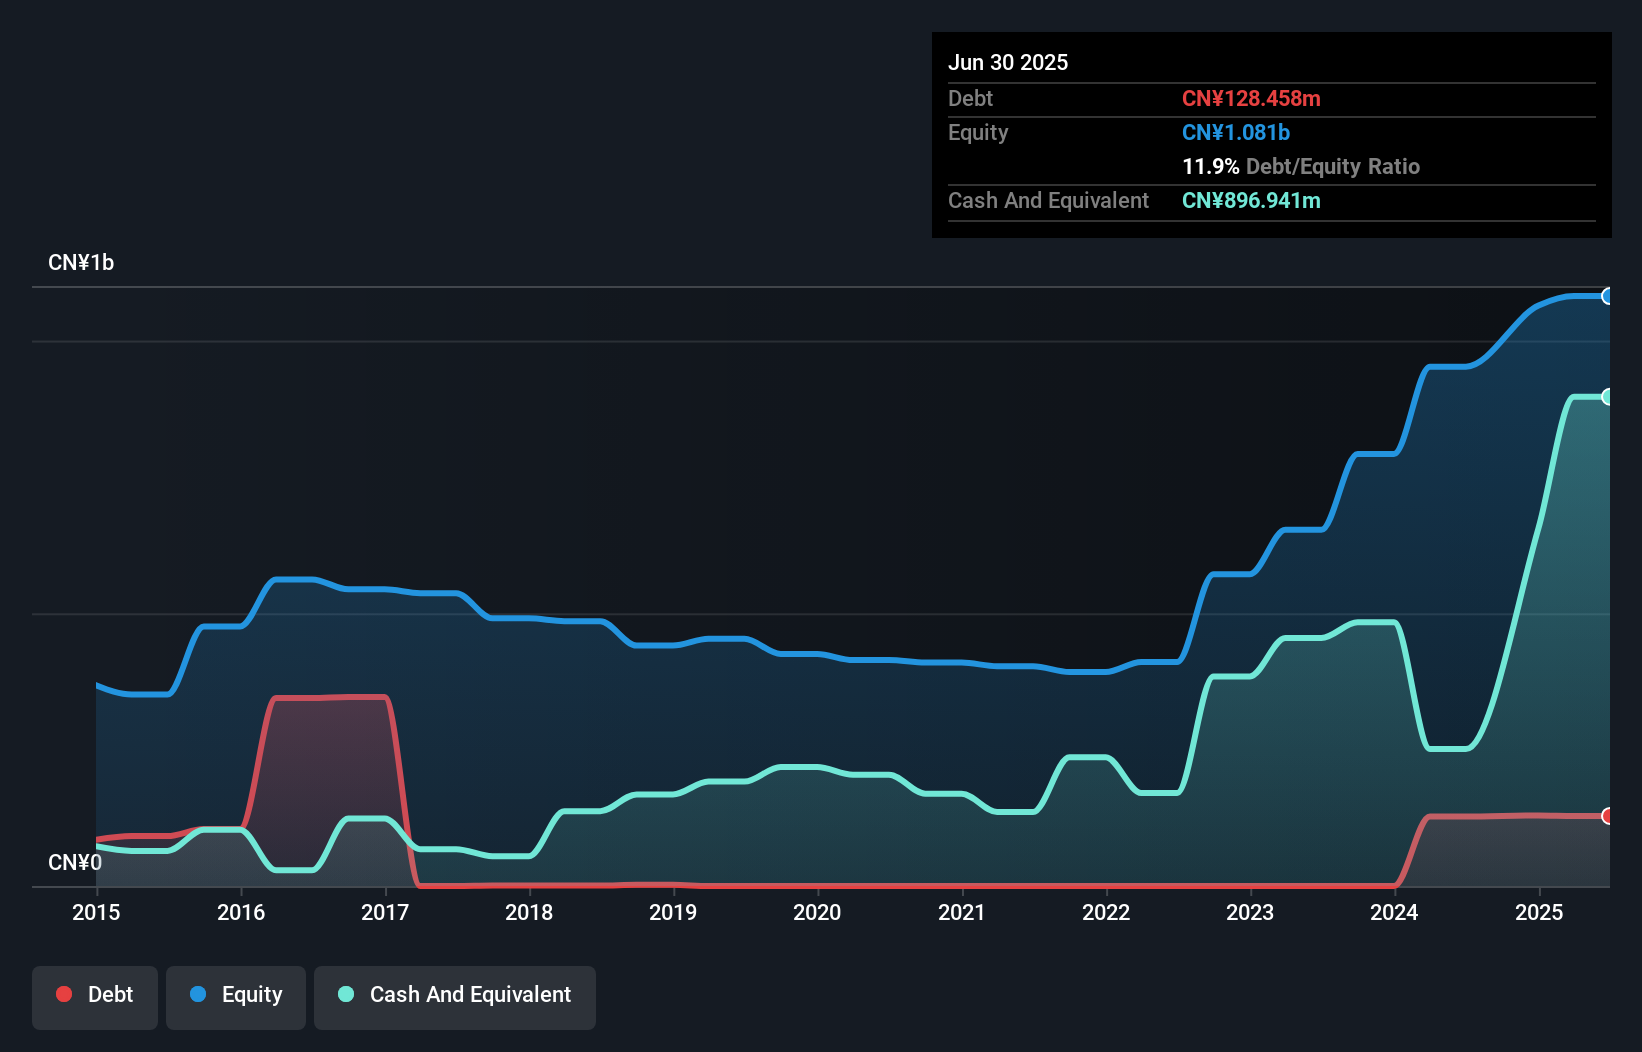Select the Debt endpoint marker on chart edge
This screenshot has width=1642, height=1052.
(1607, 817)
